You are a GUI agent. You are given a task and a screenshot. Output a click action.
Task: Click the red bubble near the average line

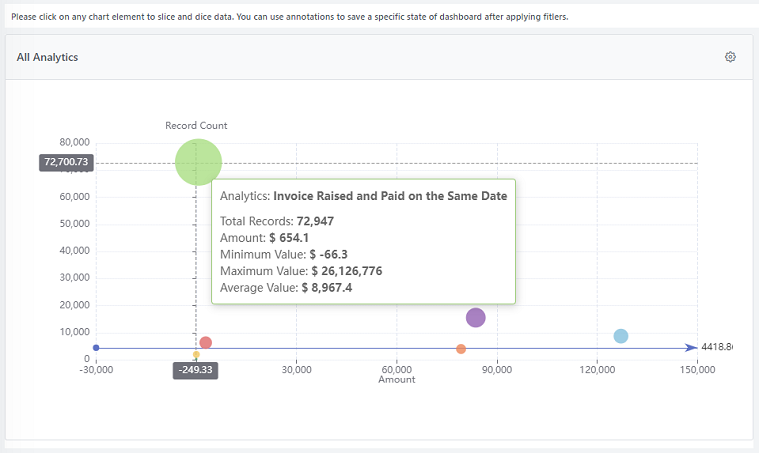205,343
